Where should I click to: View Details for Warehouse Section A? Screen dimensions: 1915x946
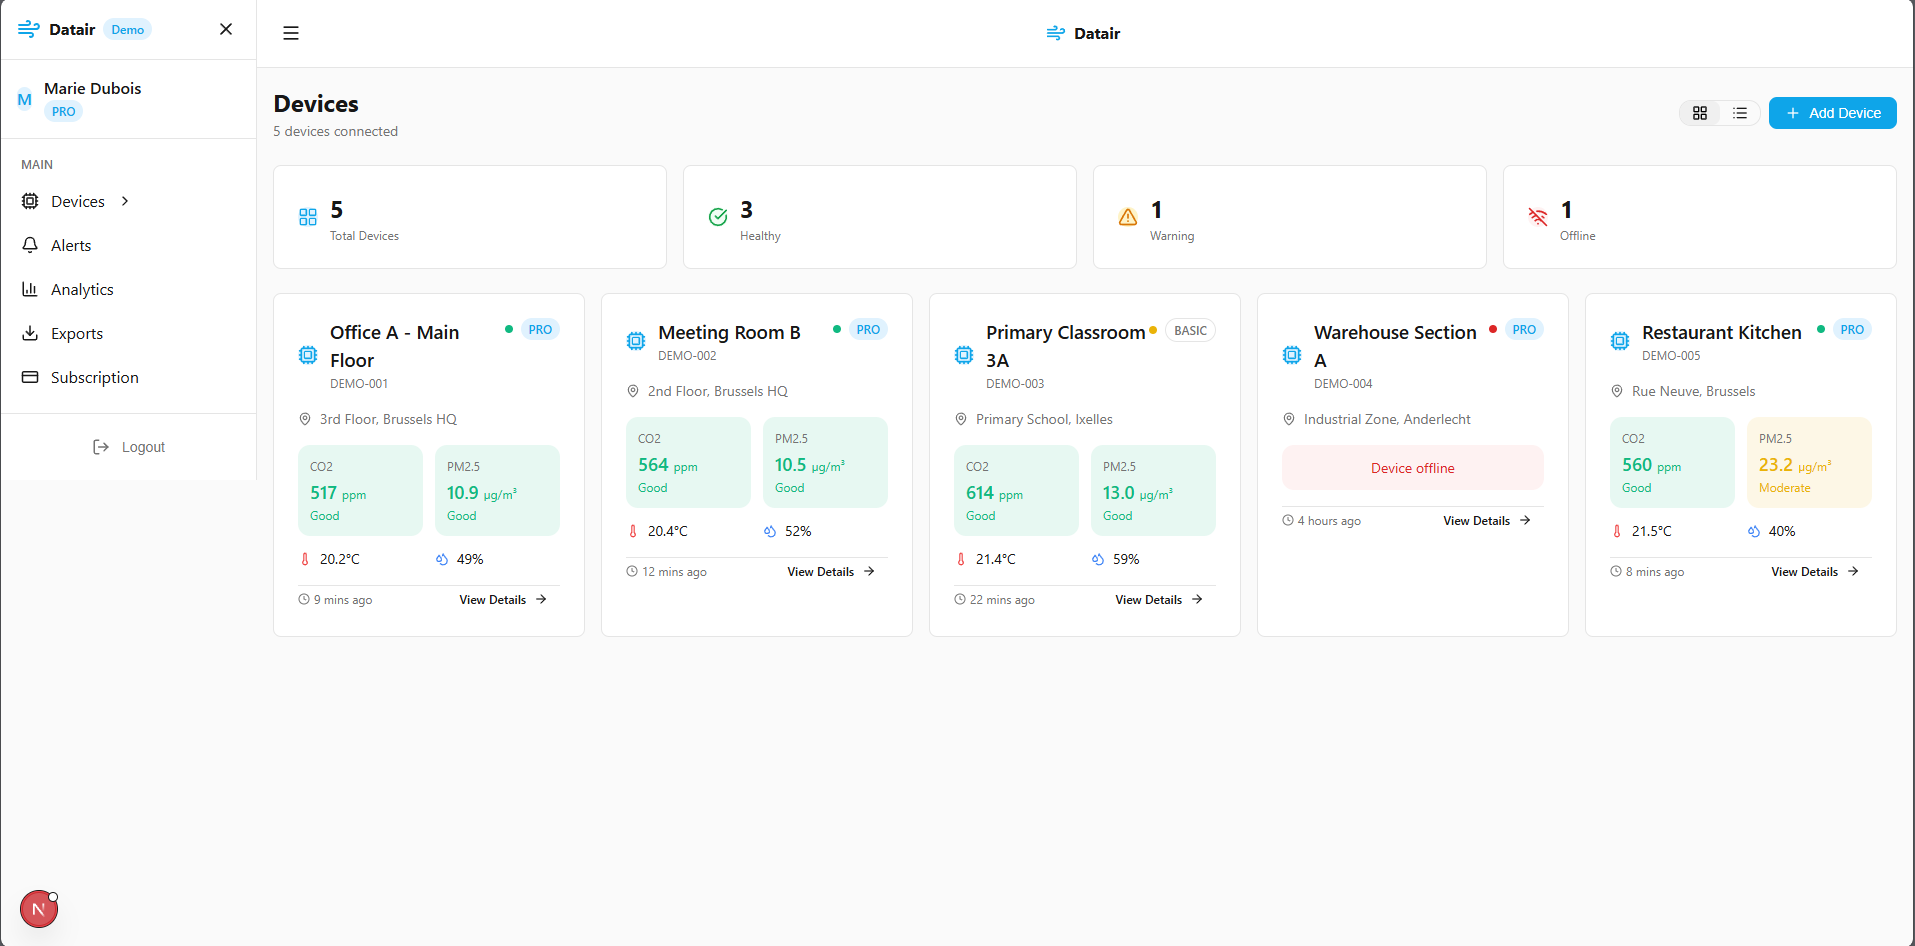(1487, 521)
